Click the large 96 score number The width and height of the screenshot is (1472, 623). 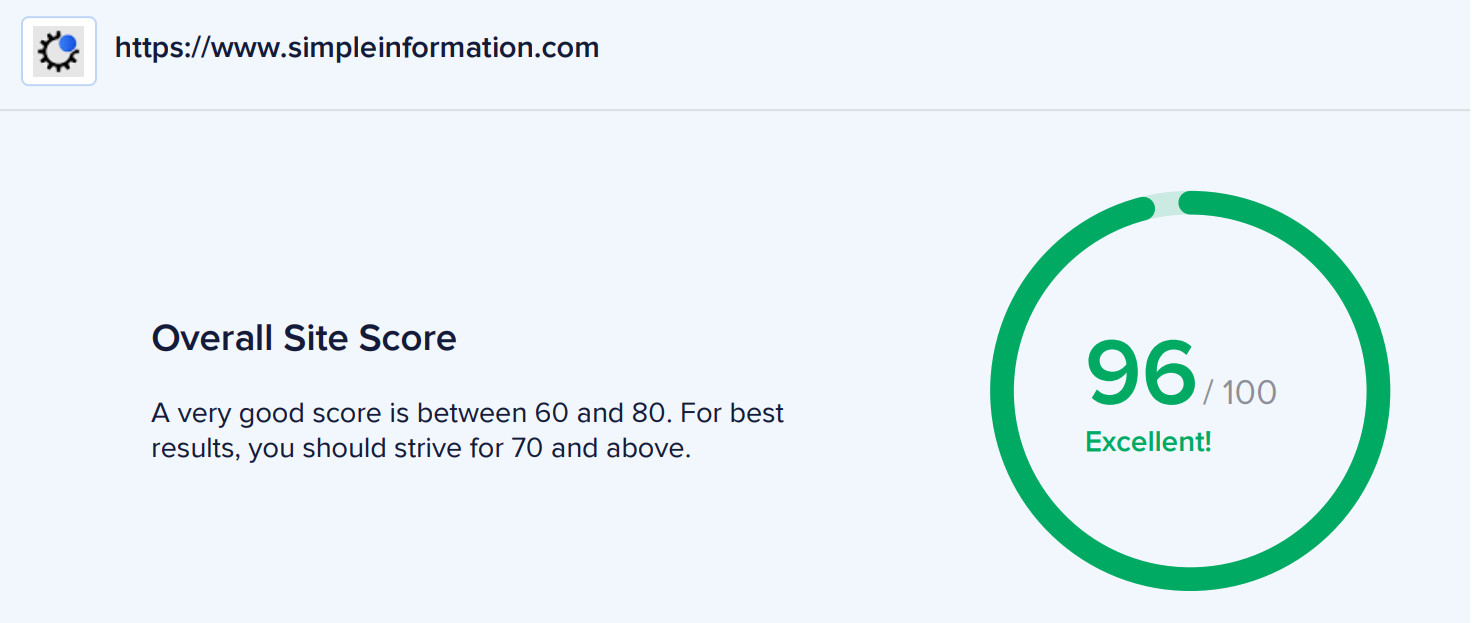[1141, 373]
